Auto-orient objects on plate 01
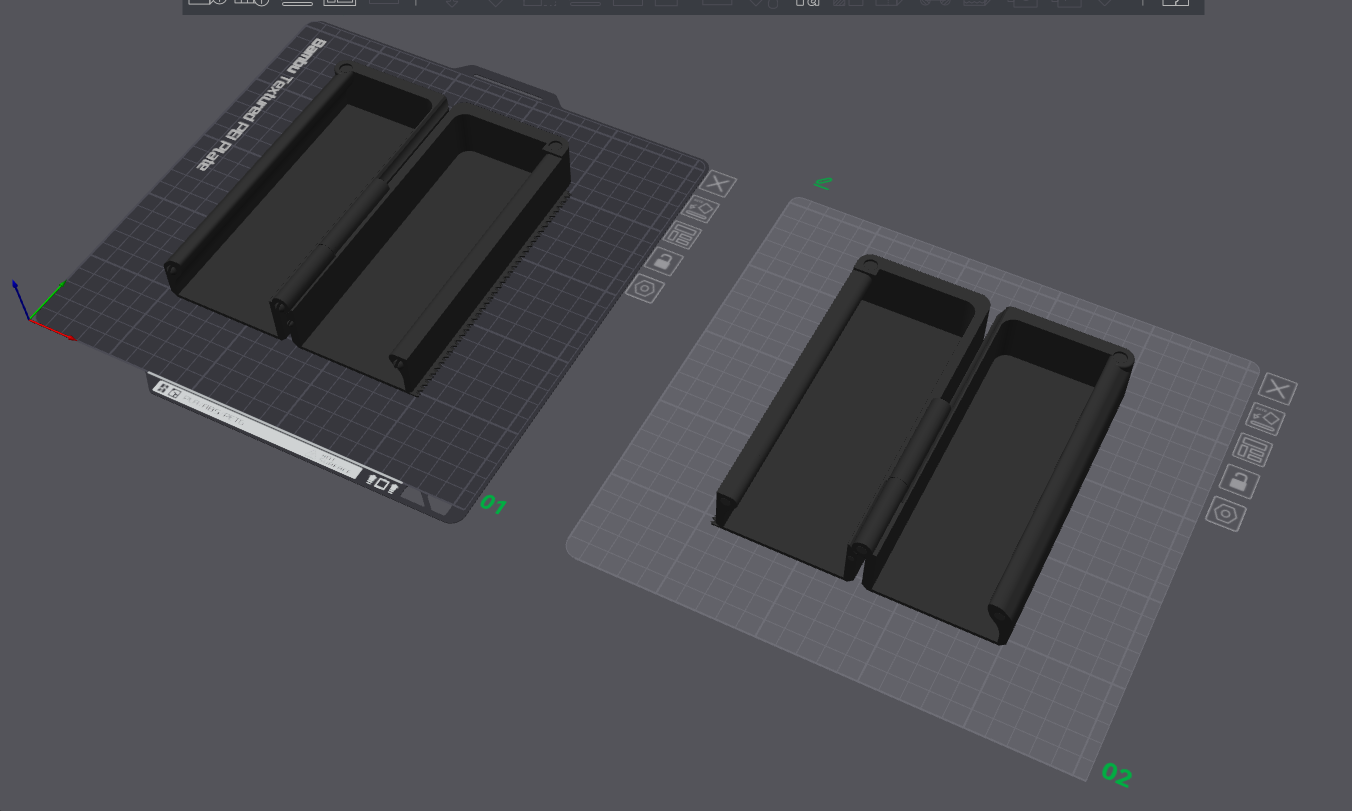The height and width of the screenshot is (811, 1352). 701,210
